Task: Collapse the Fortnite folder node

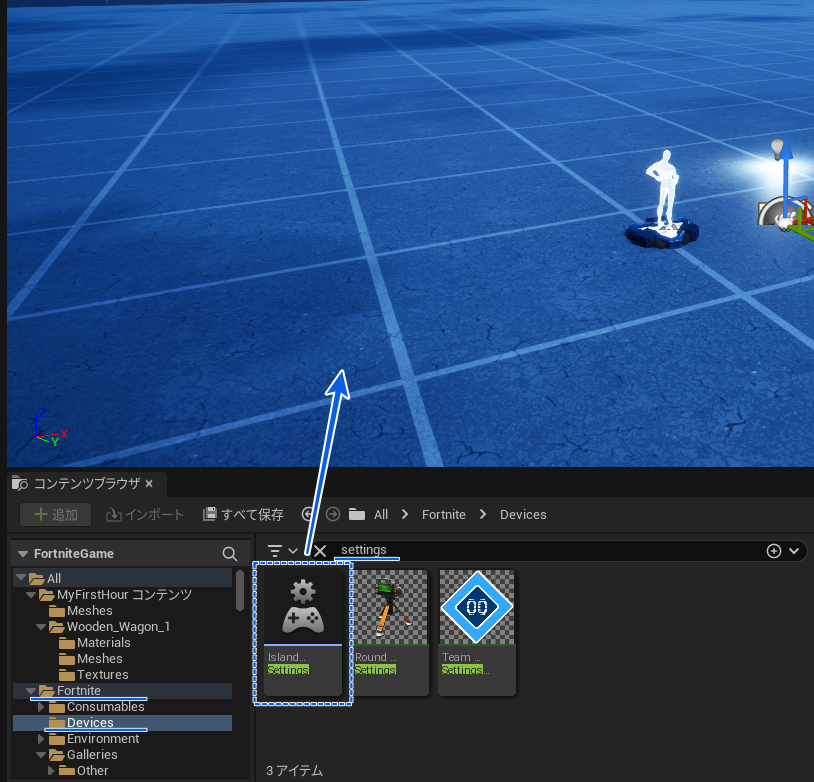Action: click(31, 691)
